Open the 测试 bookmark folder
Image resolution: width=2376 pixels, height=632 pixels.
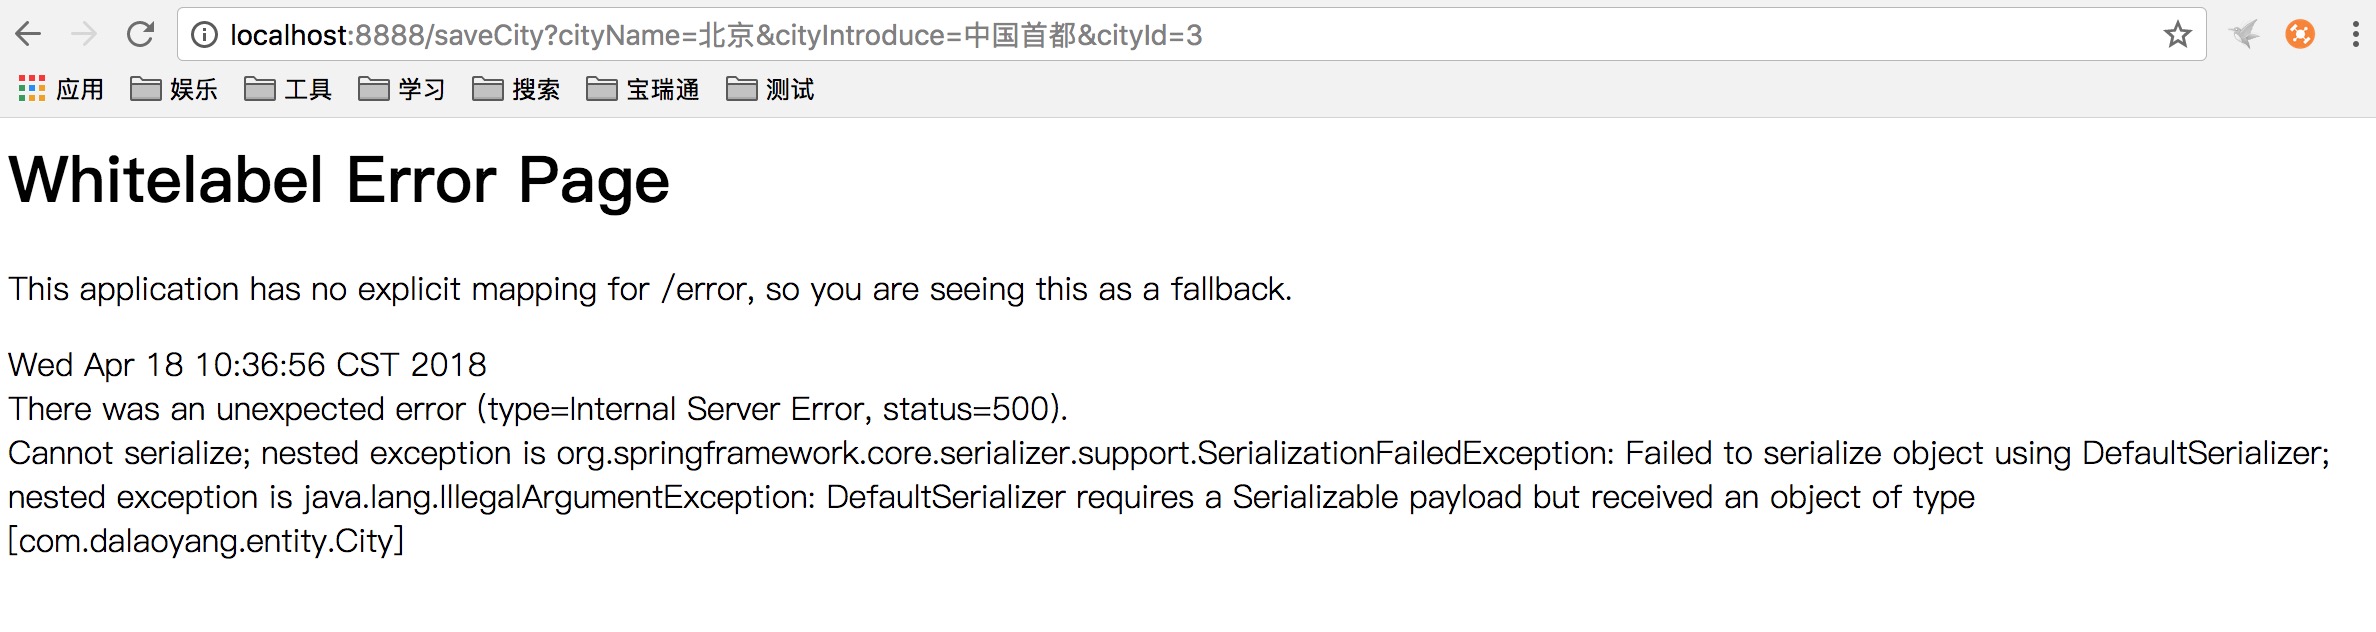(771, 90)
